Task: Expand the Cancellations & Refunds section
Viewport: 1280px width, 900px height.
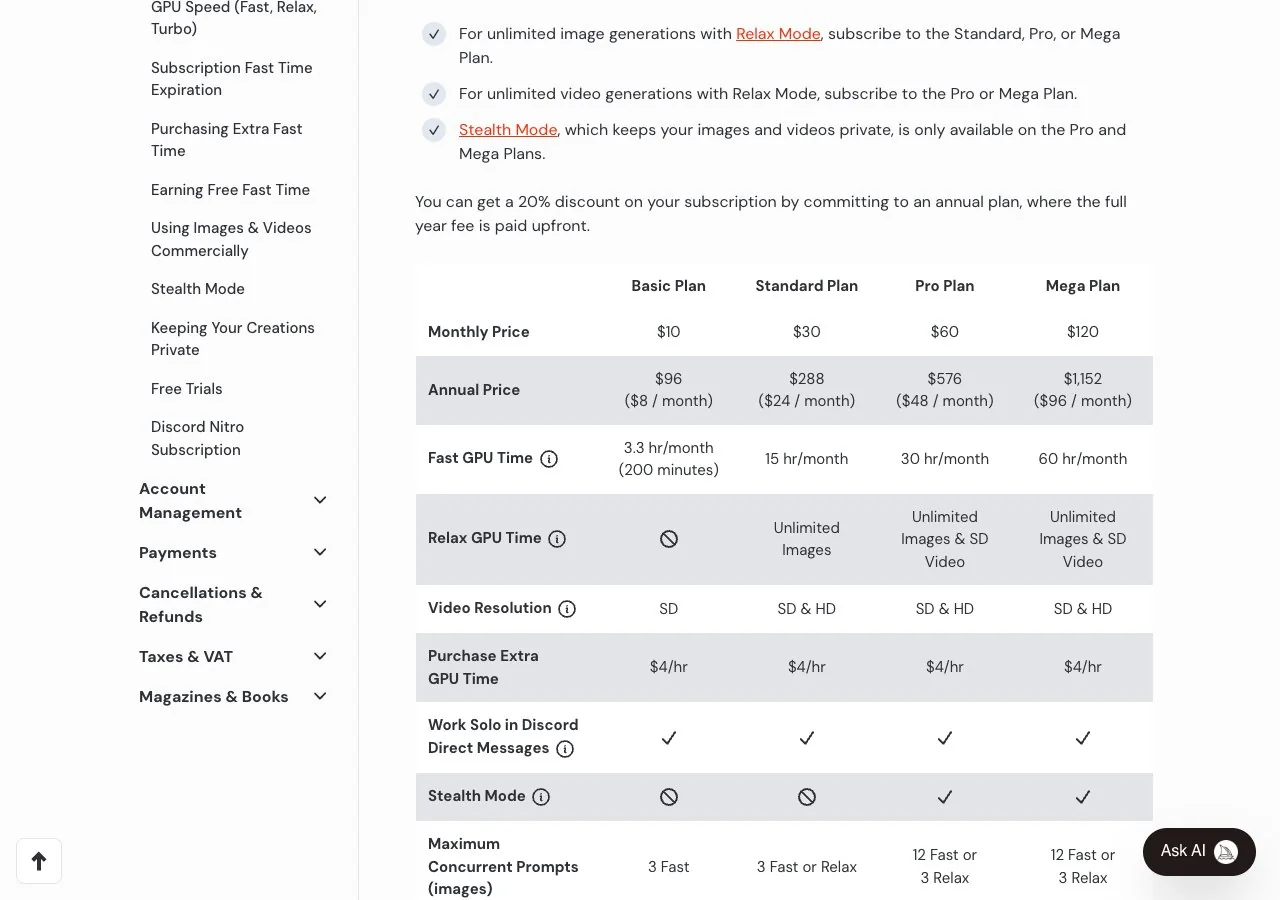Action: click(x=320, y=604)
